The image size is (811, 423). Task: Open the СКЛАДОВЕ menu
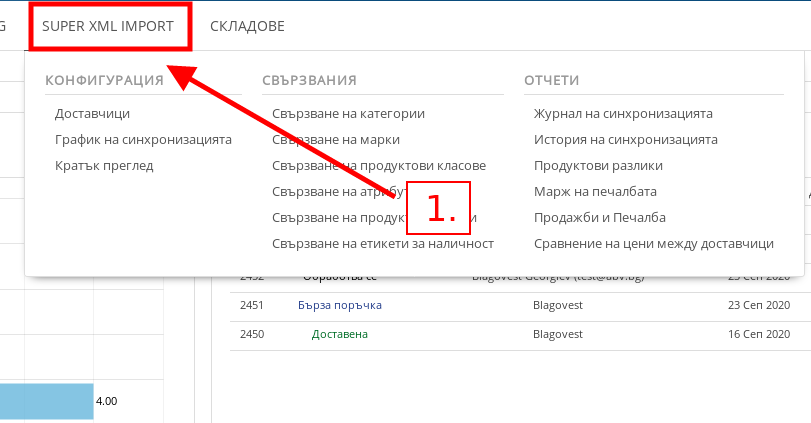(247, 25)
